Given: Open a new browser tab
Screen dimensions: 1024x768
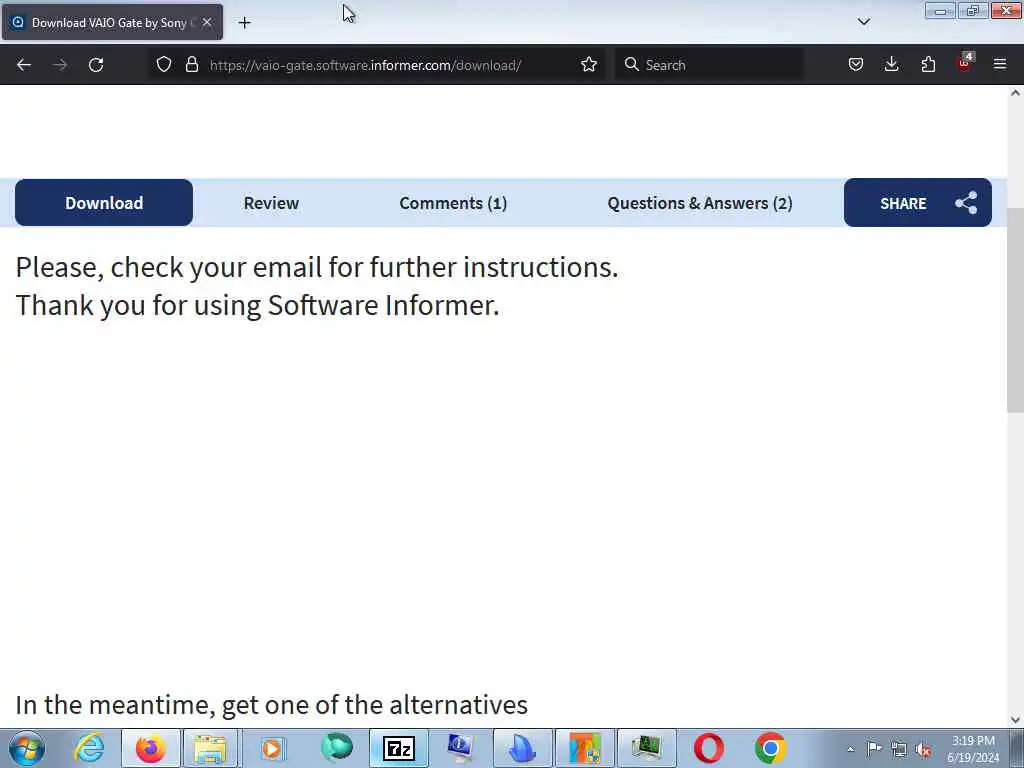Looking at the screenshot, I should click(x=244, y=23).
